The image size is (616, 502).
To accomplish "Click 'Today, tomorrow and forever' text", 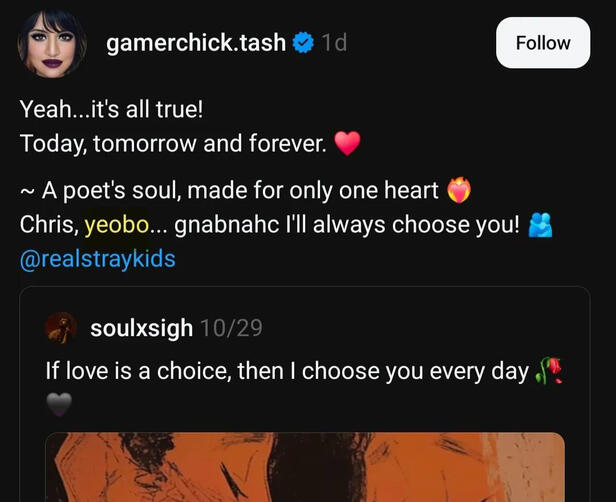I will point(173,143).
